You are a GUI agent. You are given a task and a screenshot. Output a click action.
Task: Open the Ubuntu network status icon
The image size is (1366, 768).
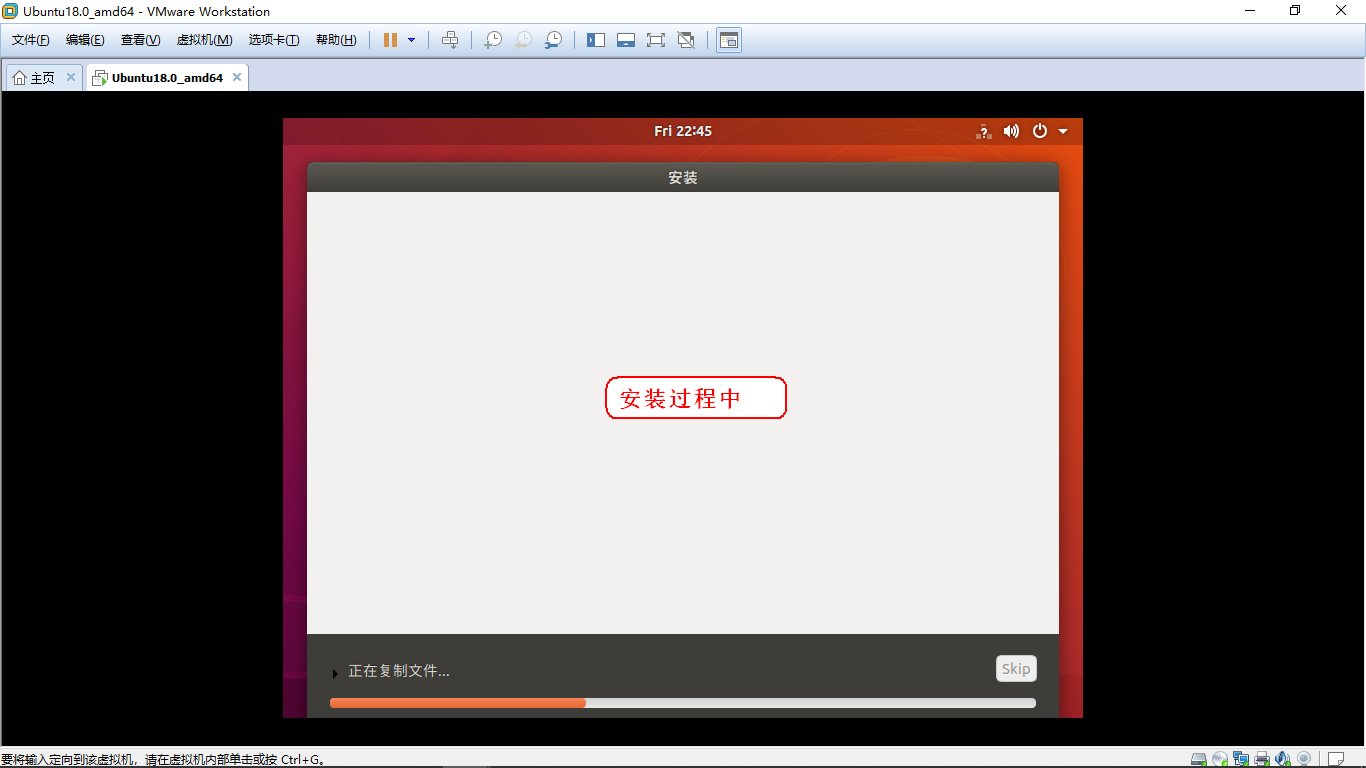[984, 131]
